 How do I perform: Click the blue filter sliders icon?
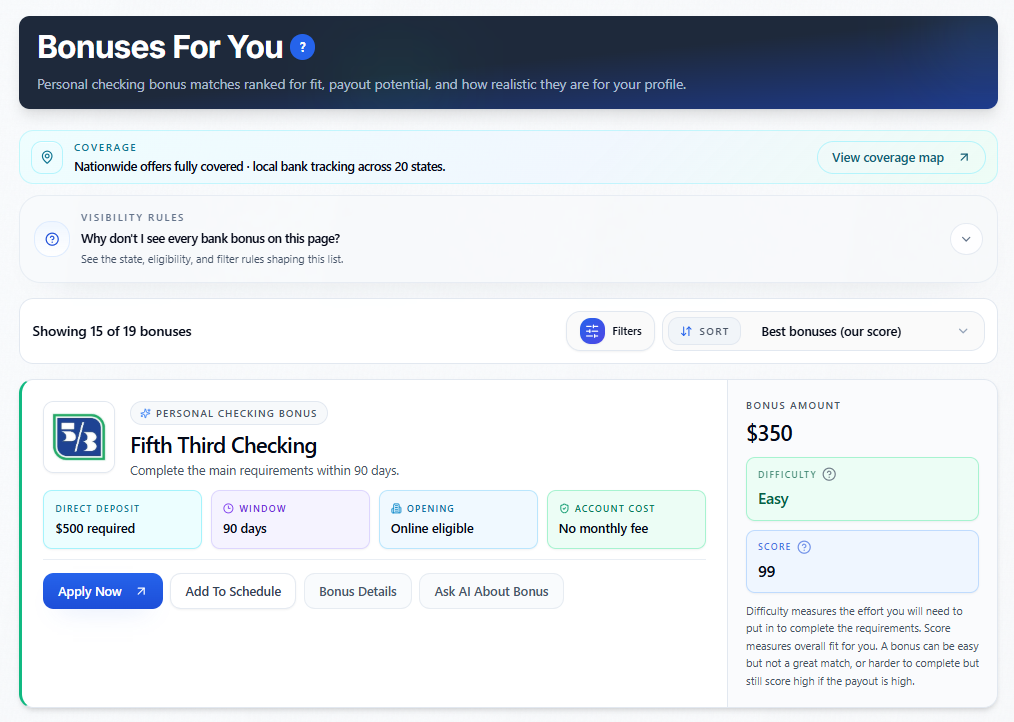(592, 331)
